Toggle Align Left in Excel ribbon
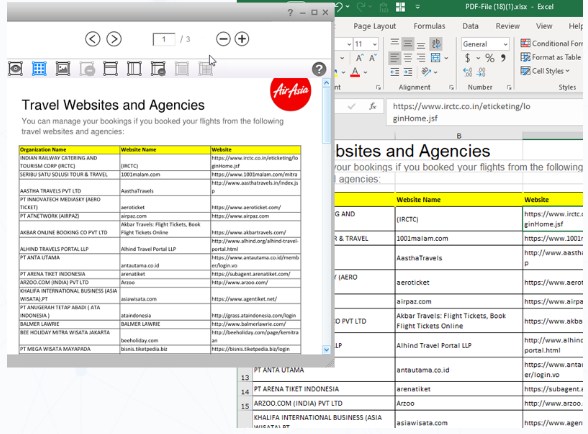Image resolution: width=588 pixels, height=434 pixels. pos(394,58)
